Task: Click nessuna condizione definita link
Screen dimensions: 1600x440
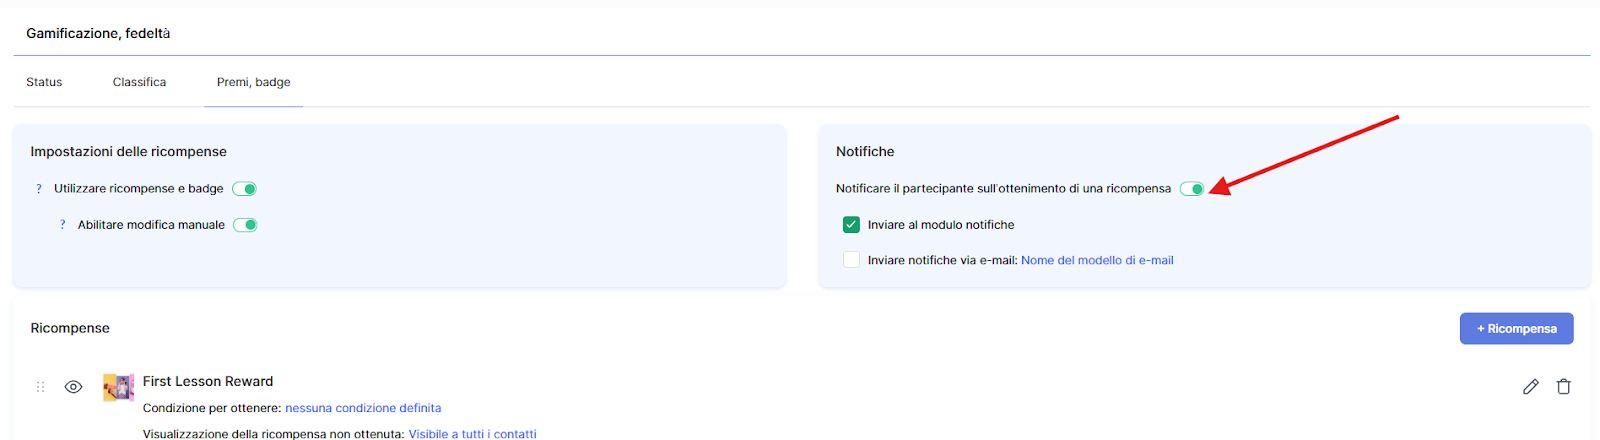Action: click(363, 408)
